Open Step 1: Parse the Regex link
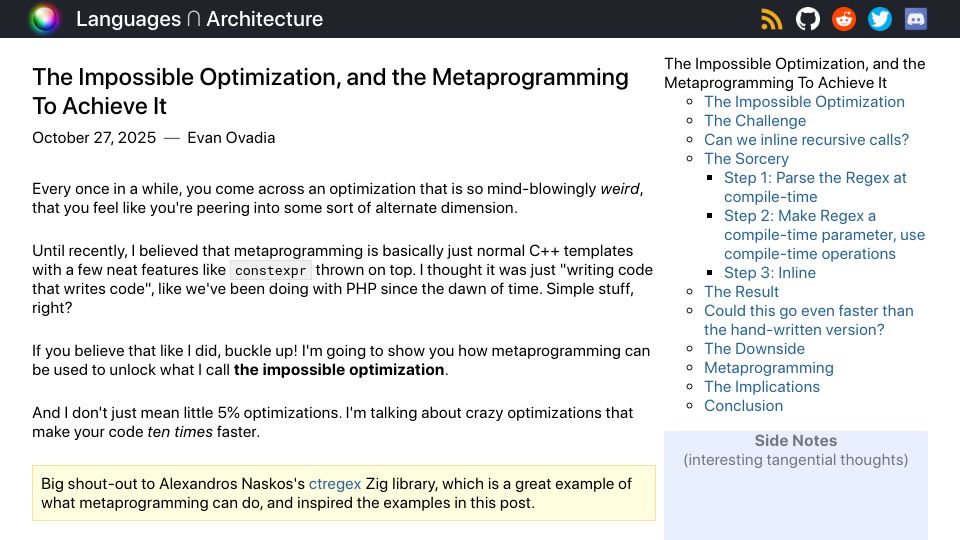 815,187
